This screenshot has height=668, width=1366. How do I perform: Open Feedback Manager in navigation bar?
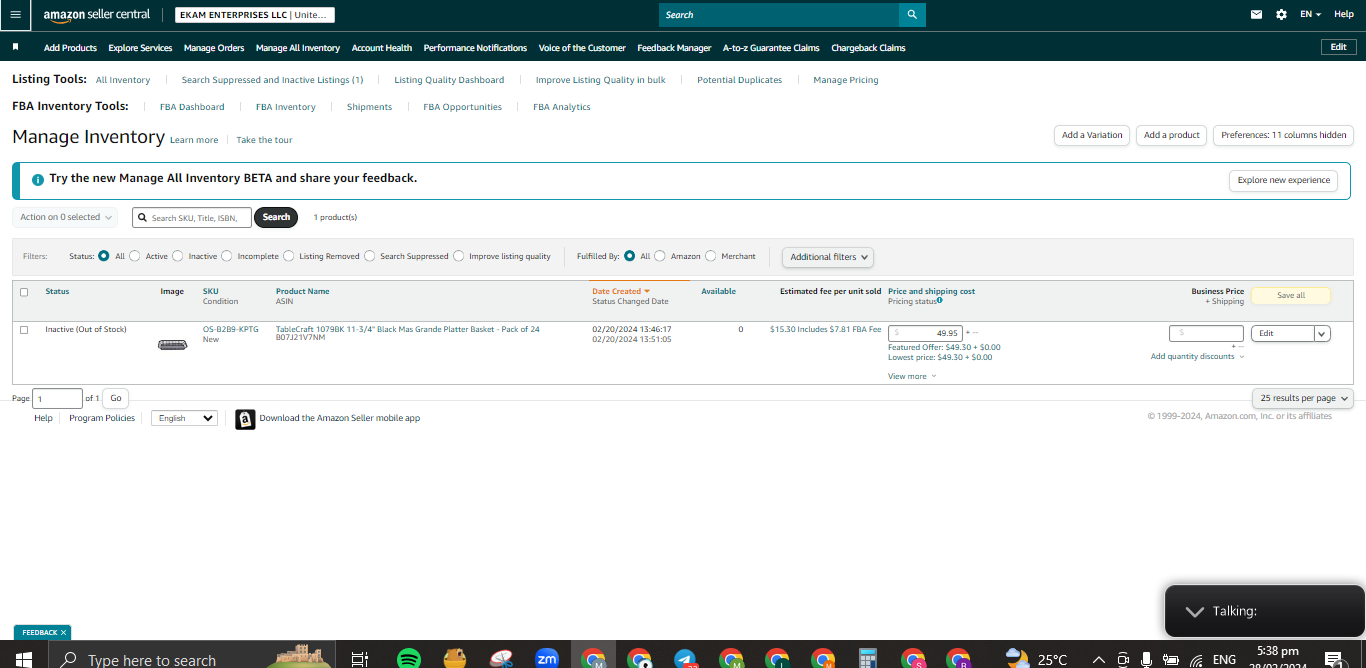point(674,48)
